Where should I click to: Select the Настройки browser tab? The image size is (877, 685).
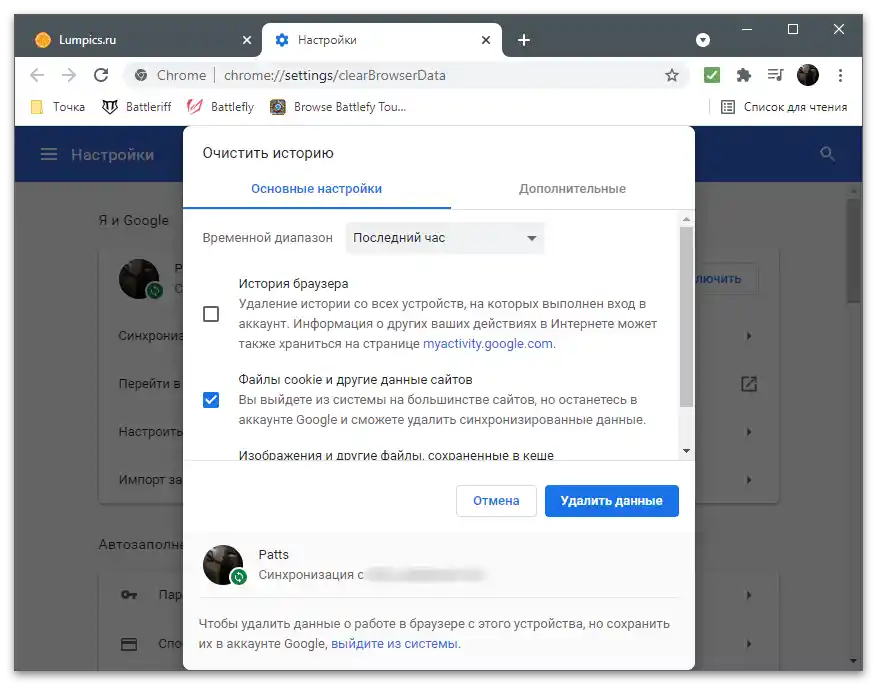(382, 40)
